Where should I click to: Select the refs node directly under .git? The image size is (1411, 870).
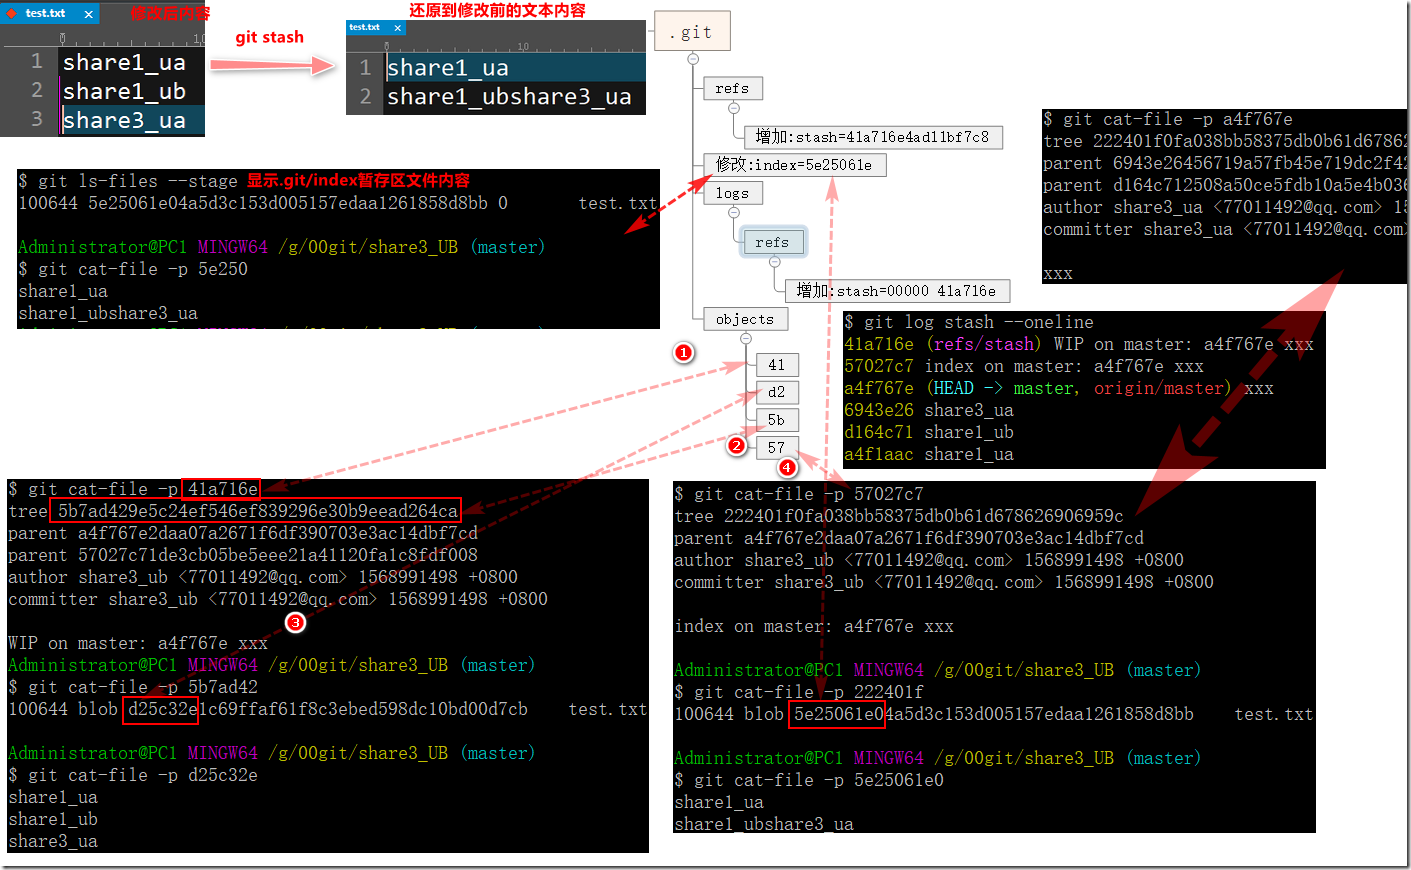pyautogui.click(x=733, y=88)
